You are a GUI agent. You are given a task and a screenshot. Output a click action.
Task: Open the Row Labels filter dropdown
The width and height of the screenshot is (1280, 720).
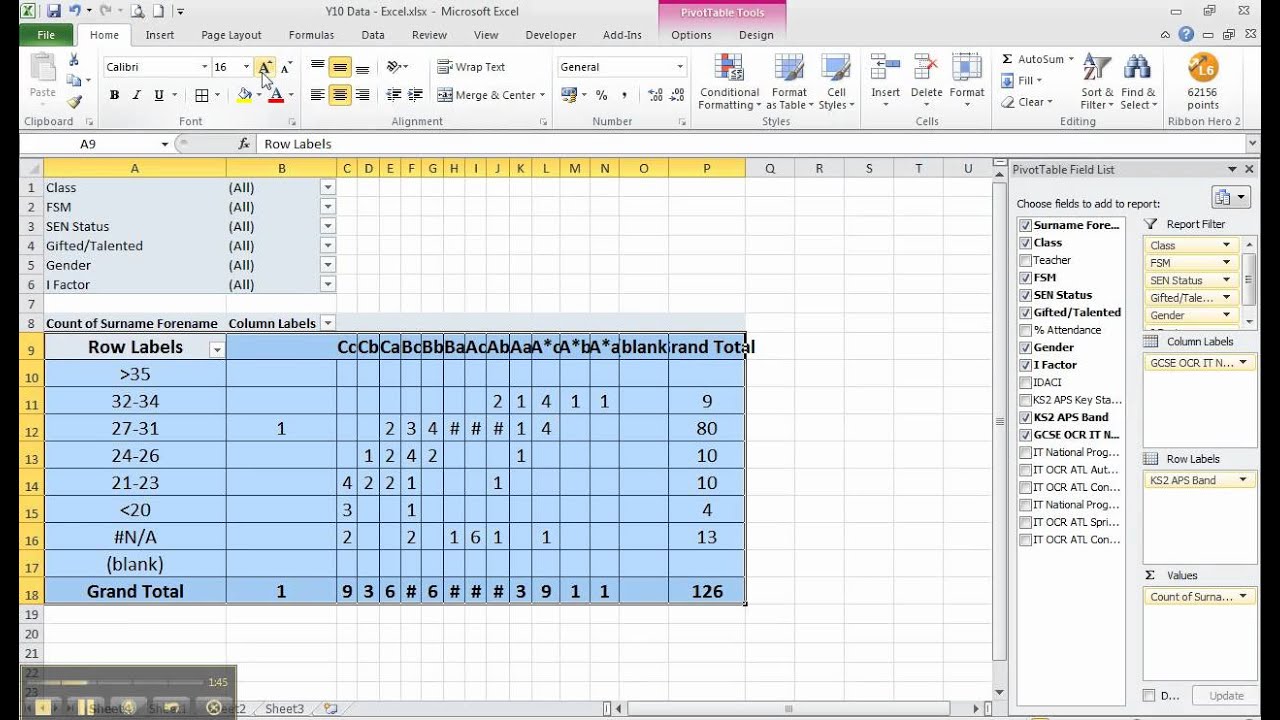click(x=216, y=349)
